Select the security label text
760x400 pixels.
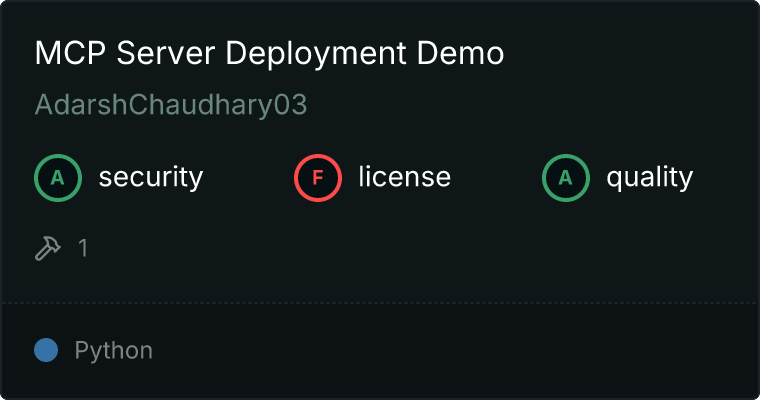point(150,178)
